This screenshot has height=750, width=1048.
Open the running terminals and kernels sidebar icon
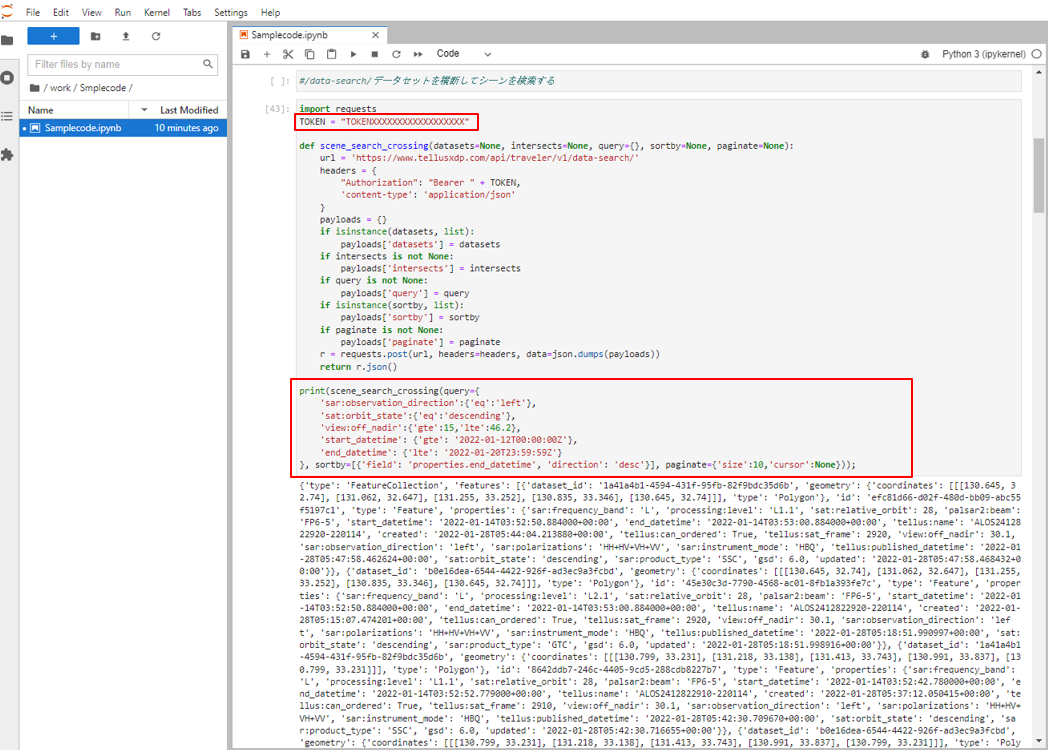click(x=7, y=78)
